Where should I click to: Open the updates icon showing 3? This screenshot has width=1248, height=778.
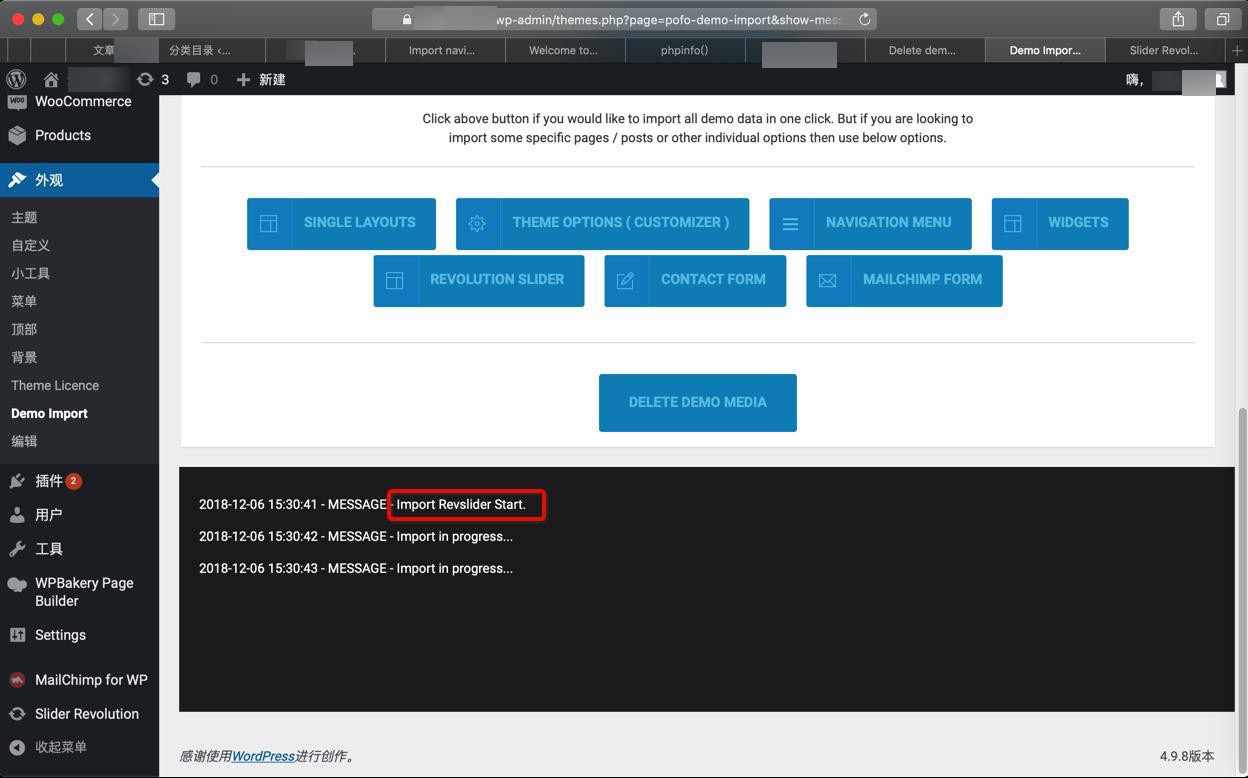pyautogui.click(x=153, y=79)
